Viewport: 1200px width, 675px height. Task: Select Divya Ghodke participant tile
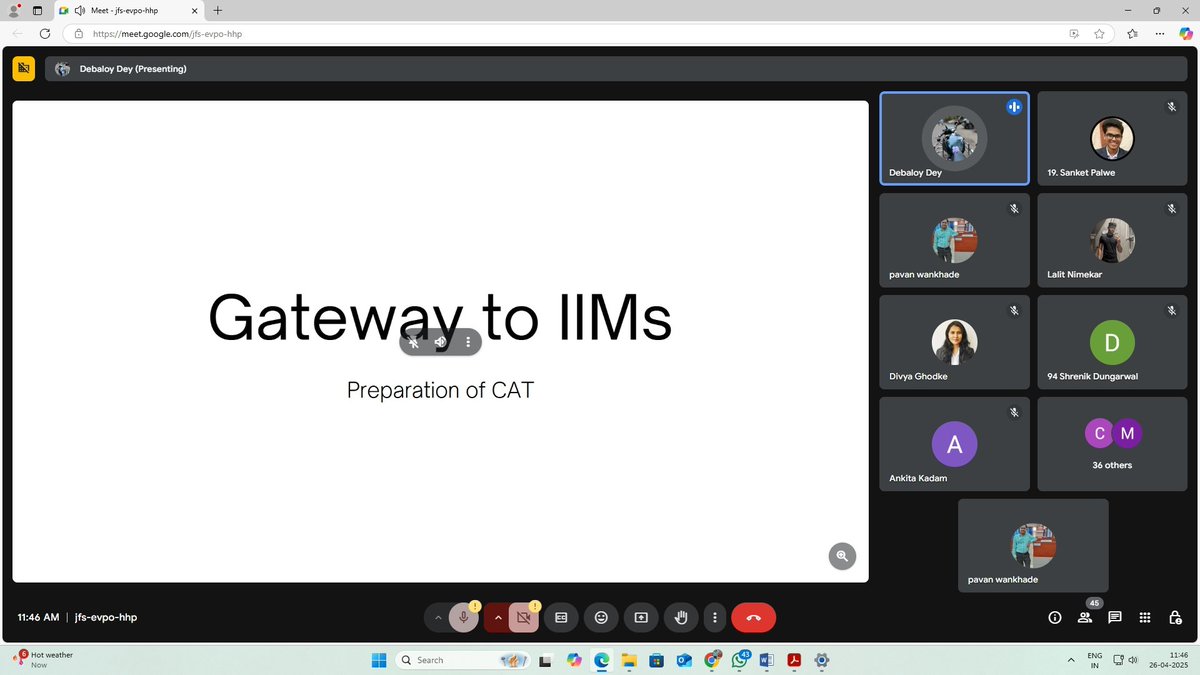click(x=954, y=342)
